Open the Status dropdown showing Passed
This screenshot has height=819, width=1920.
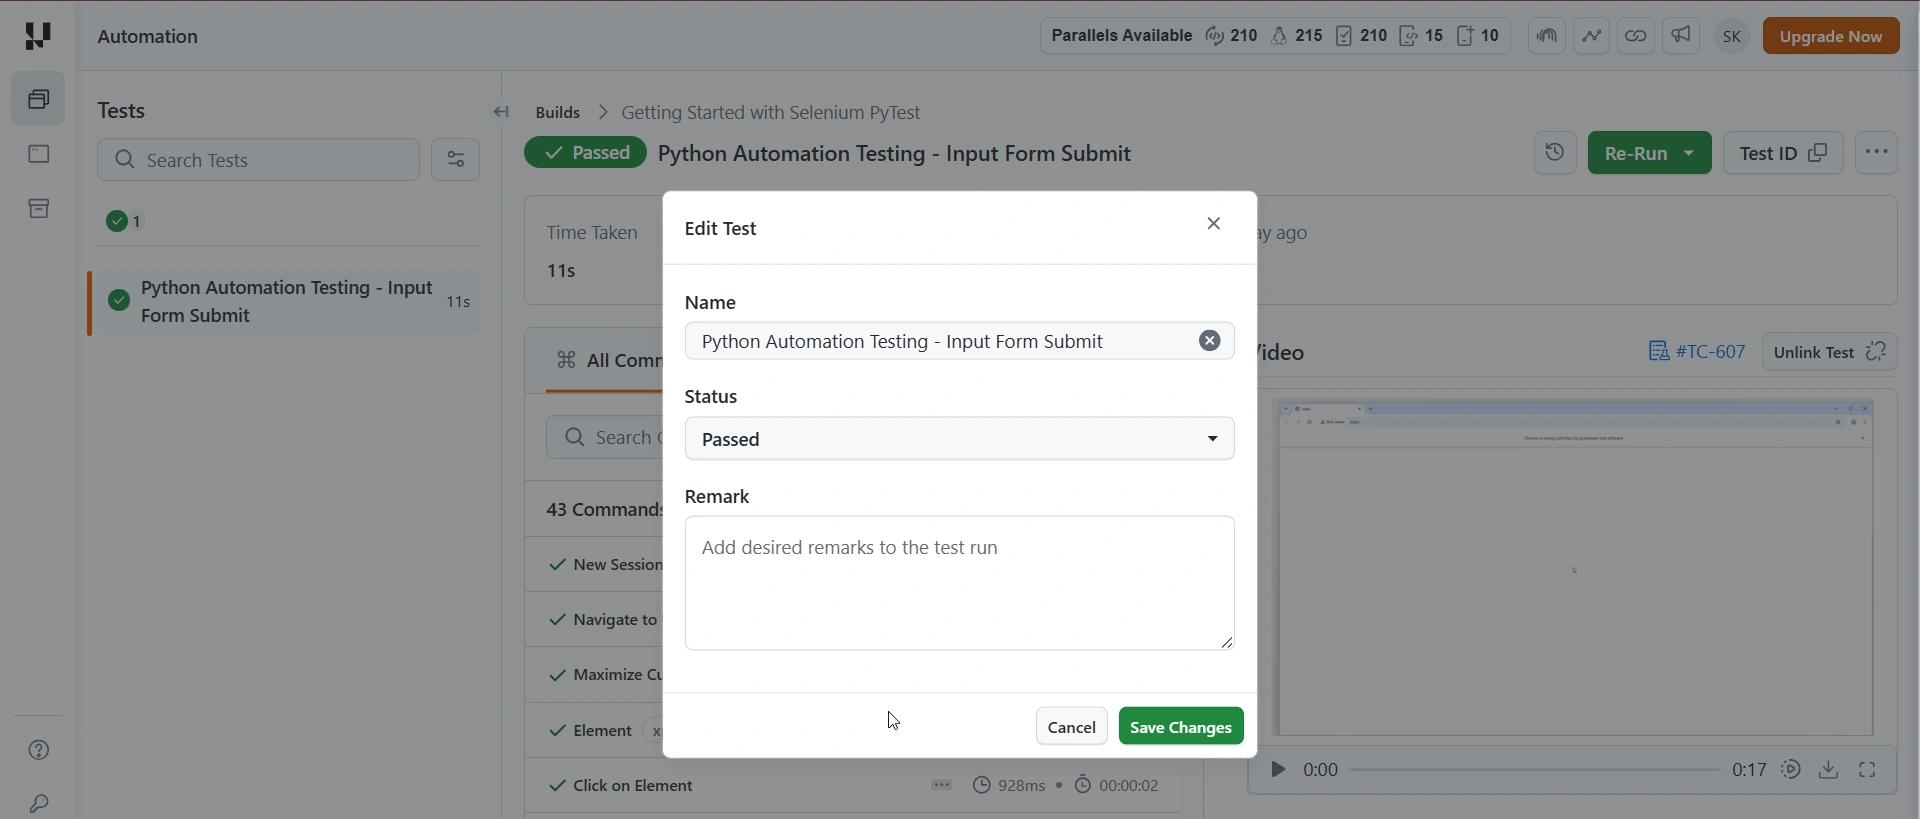pyautogui.click(x=960, y=439)
